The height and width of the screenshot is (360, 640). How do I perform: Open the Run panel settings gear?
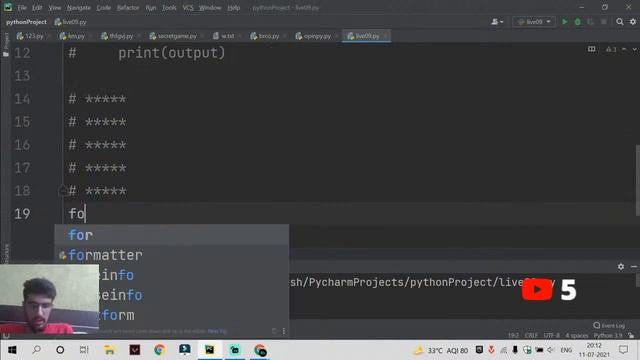point(621,267)
